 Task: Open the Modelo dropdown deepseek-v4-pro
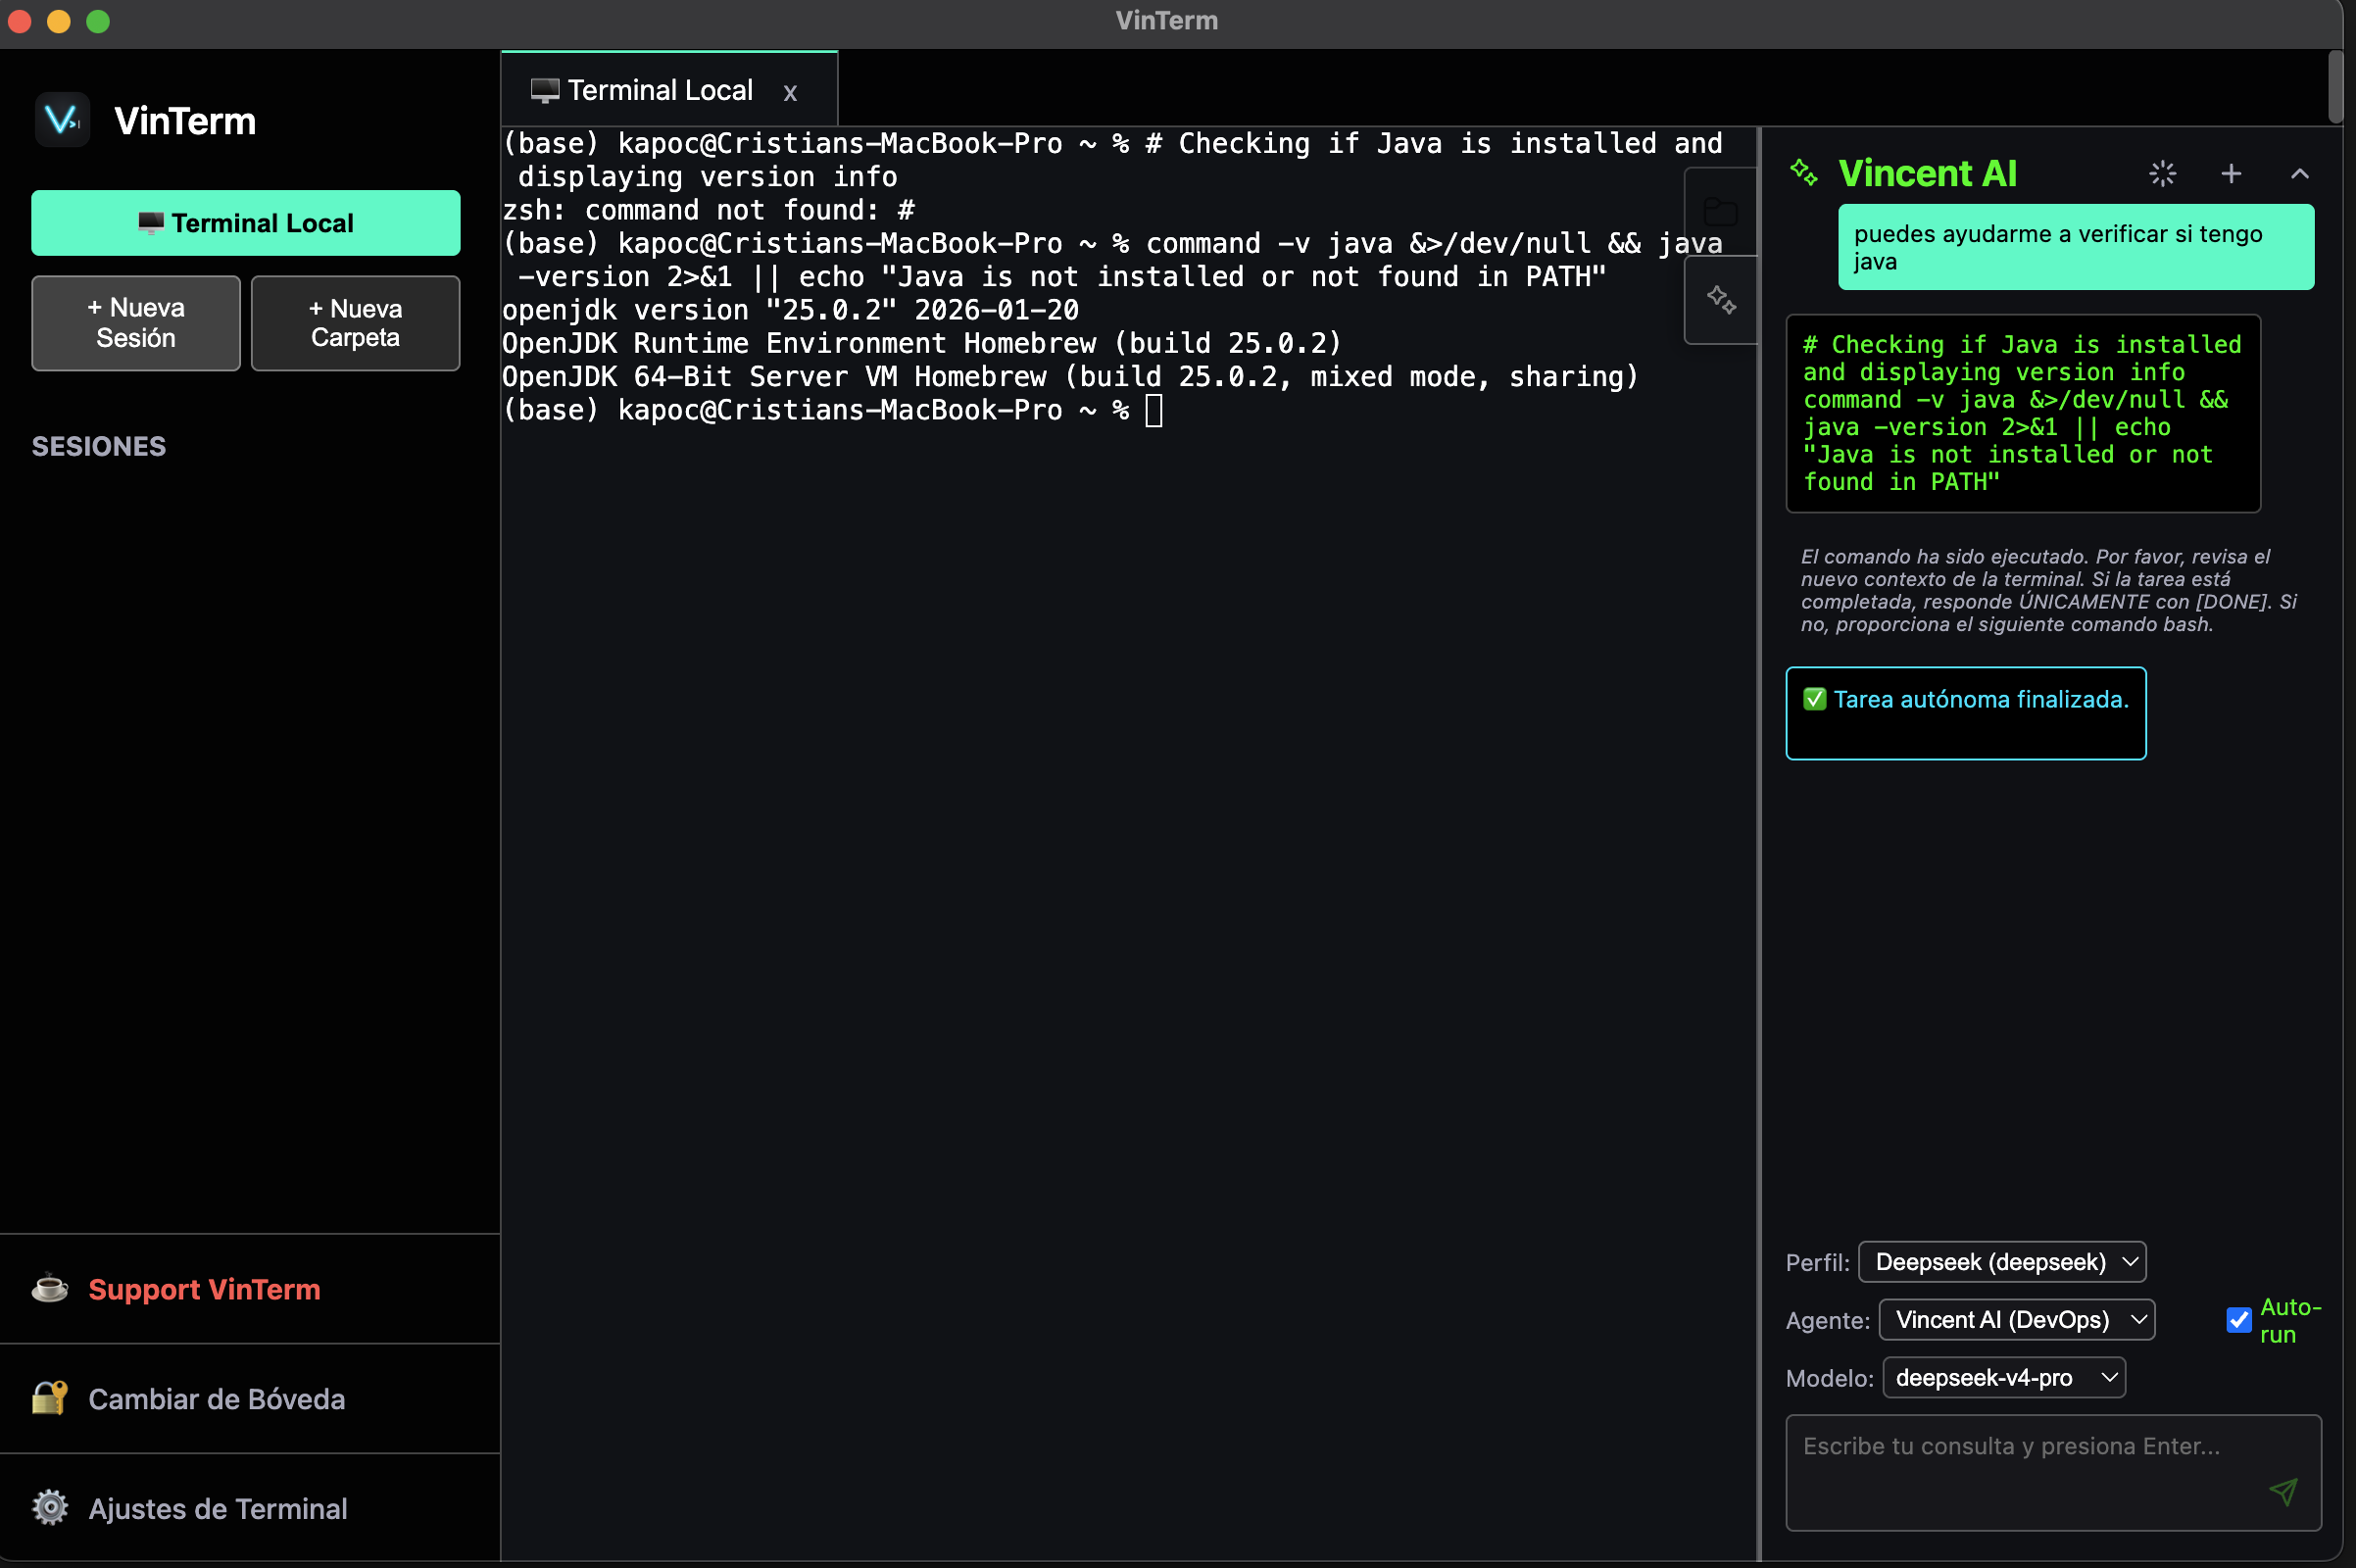click(x=2004, y=1378)
